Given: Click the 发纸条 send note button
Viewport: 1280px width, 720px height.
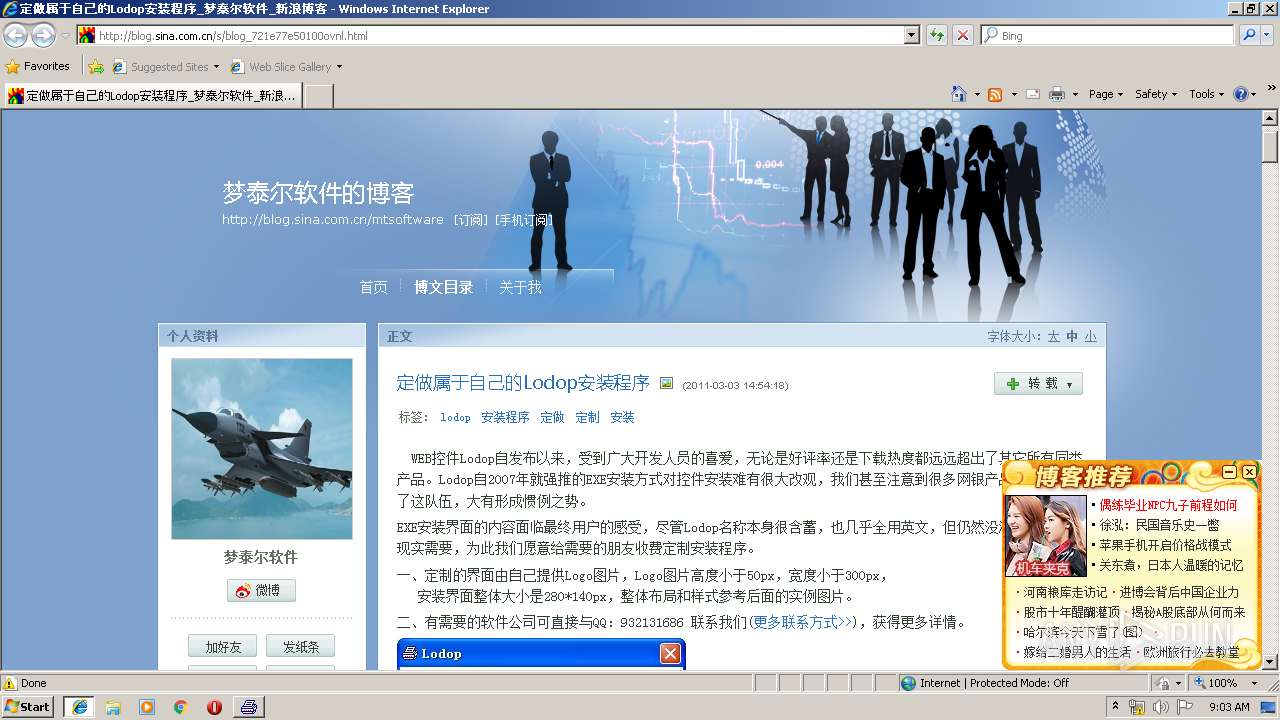Looking at the screenshot, I should coord(300,647).
